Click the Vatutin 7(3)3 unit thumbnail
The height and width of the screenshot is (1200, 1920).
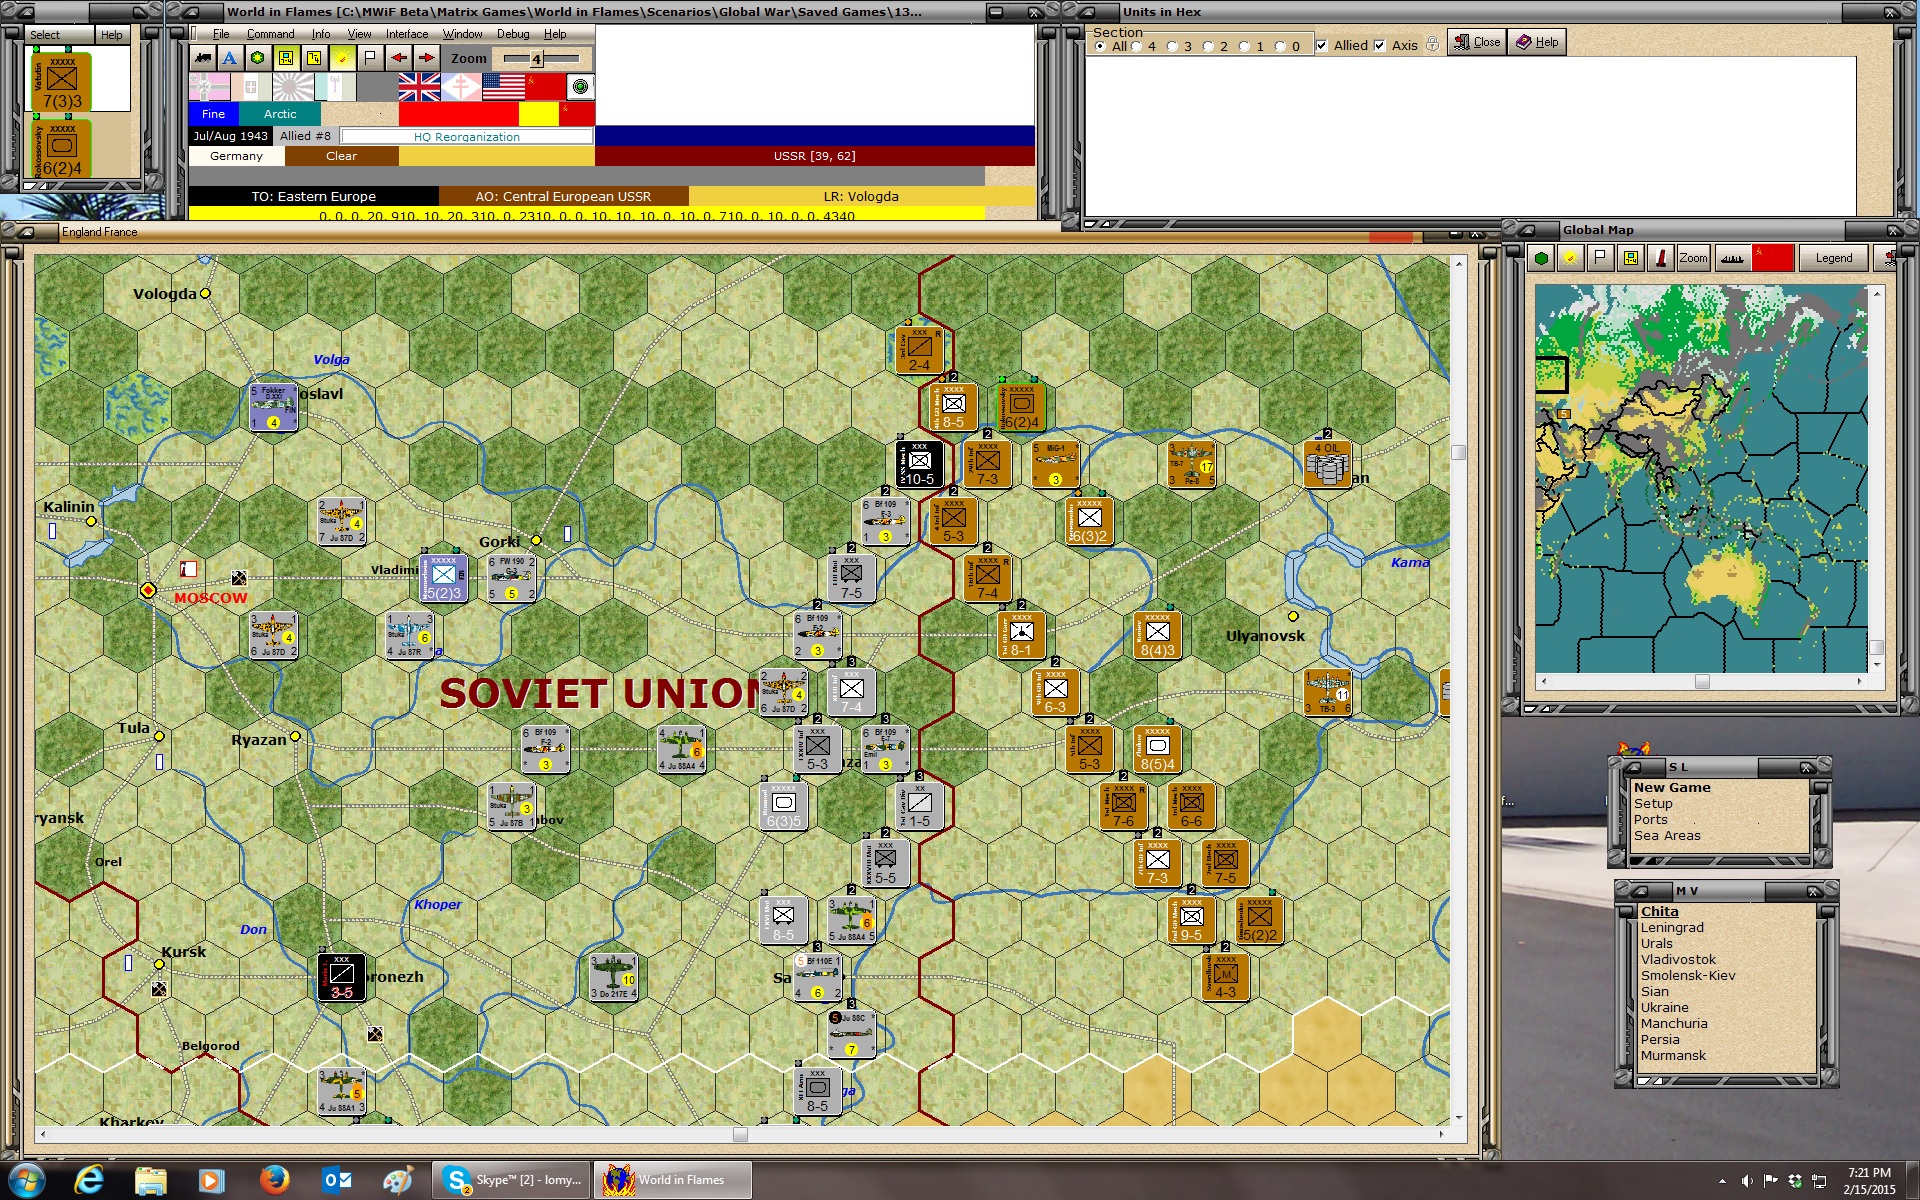61,81
